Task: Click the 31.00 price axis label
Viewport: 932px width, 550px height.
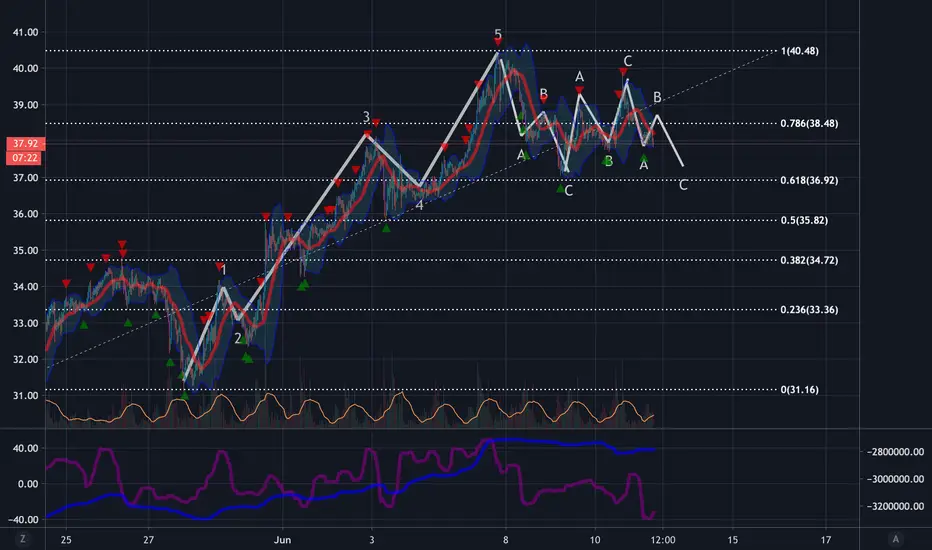Action: [x=26, y=396]
